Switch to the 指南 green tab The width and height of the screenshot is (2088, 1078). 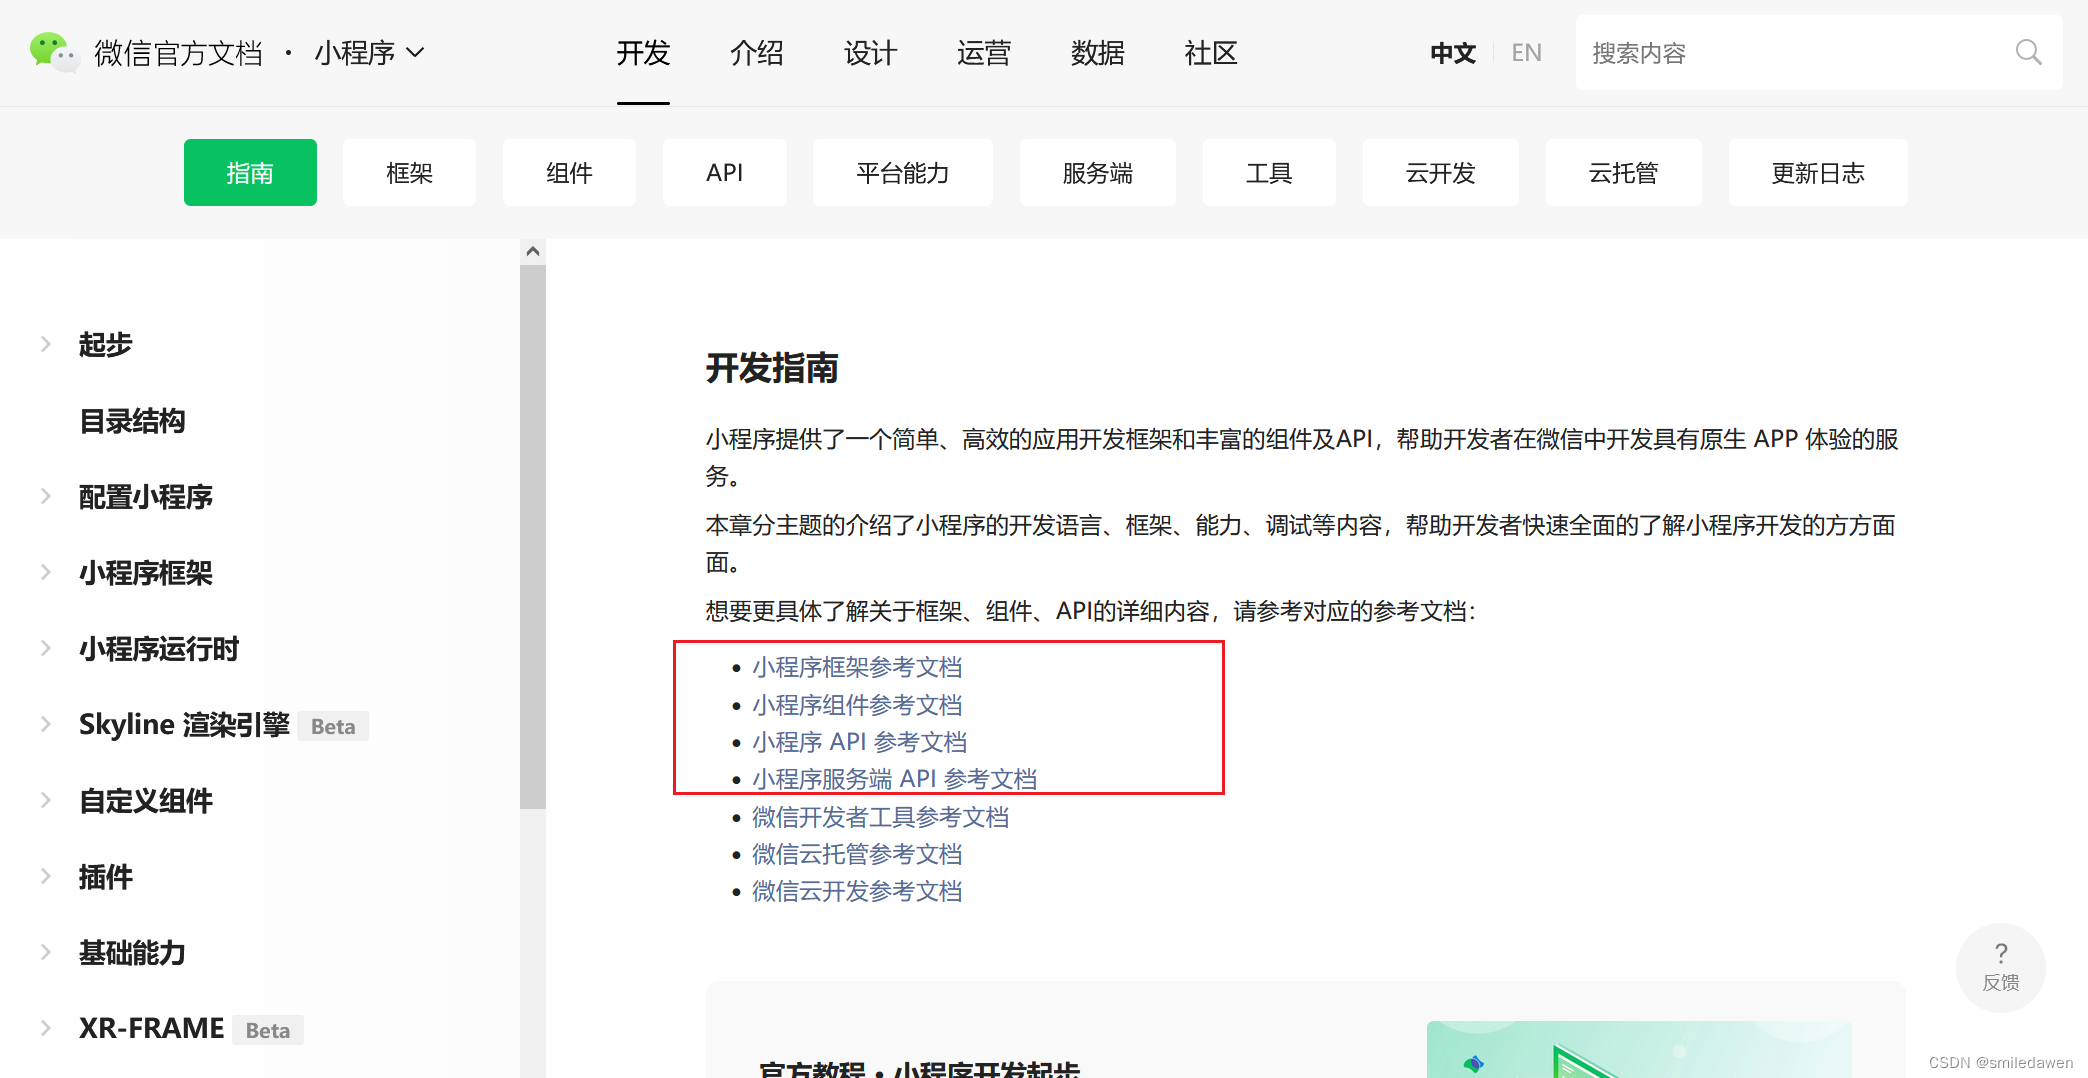pos(250,173)
